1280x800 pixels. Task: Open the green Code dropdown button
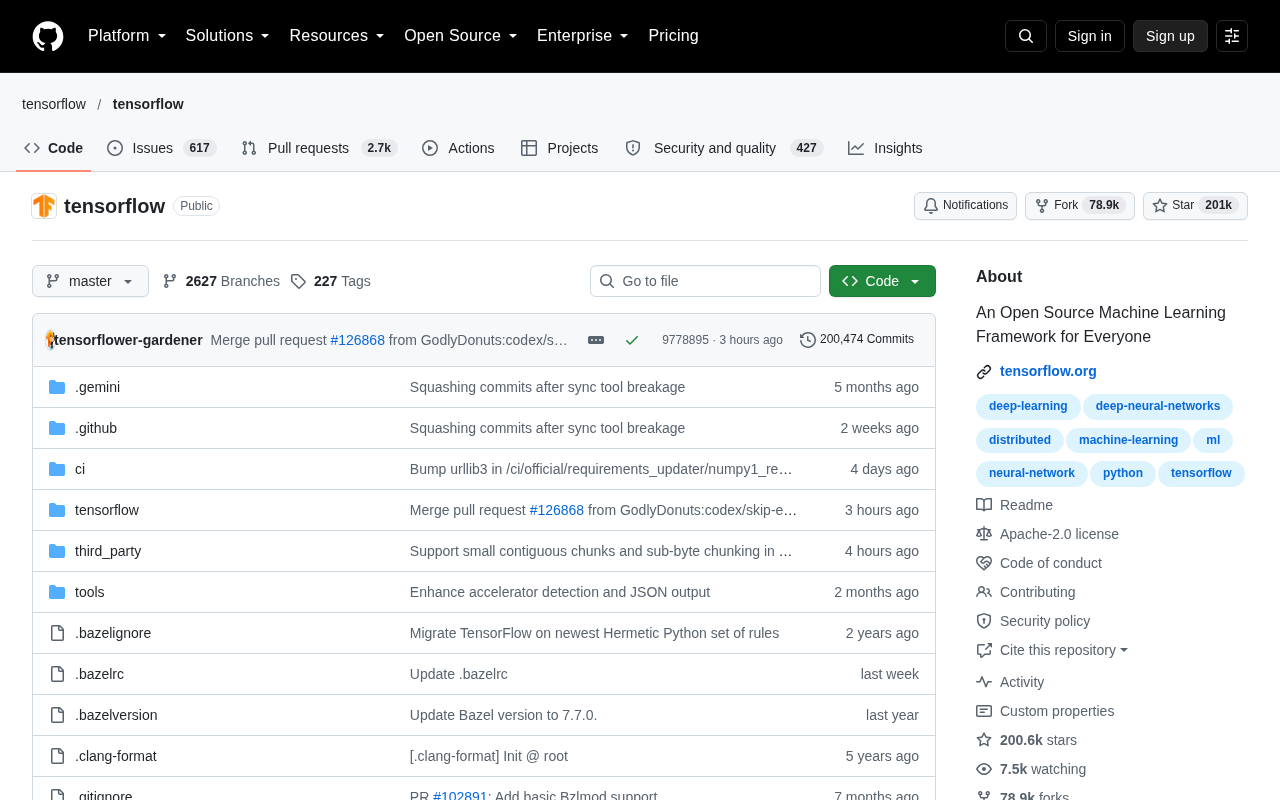coord(882,281)
